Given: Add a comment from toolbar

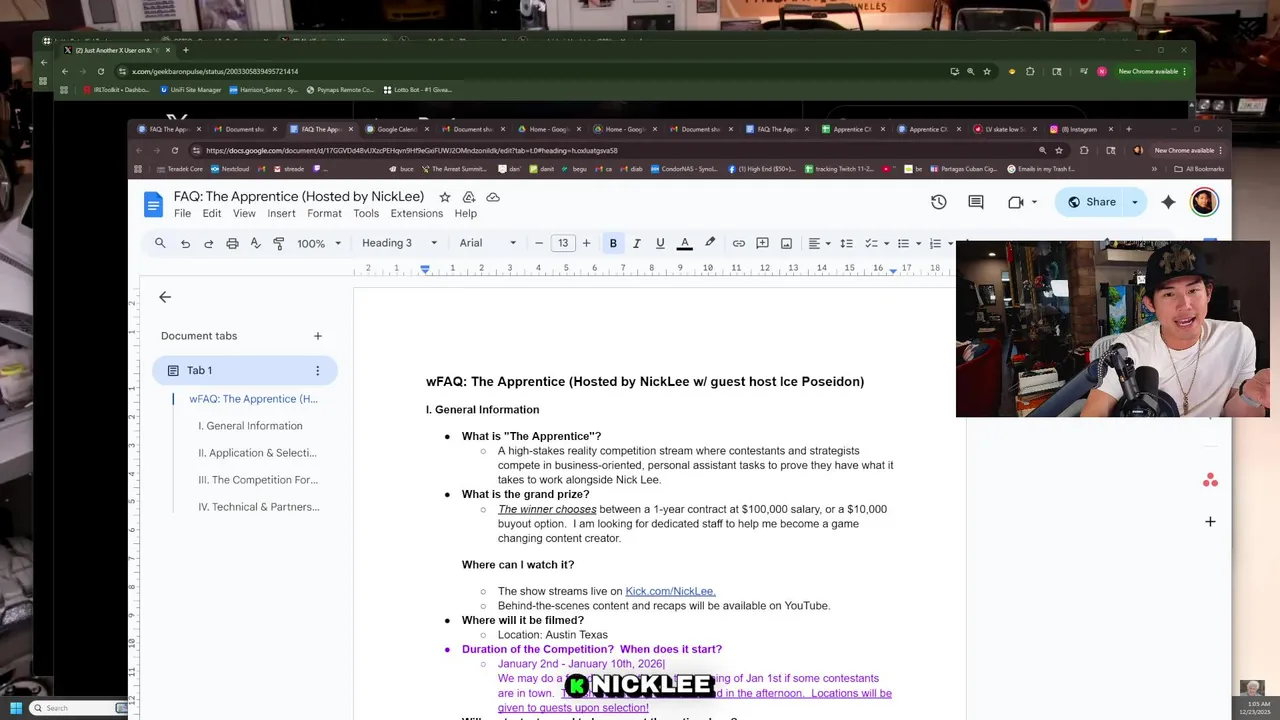Looking at the screenshot, I should point(762,243).
